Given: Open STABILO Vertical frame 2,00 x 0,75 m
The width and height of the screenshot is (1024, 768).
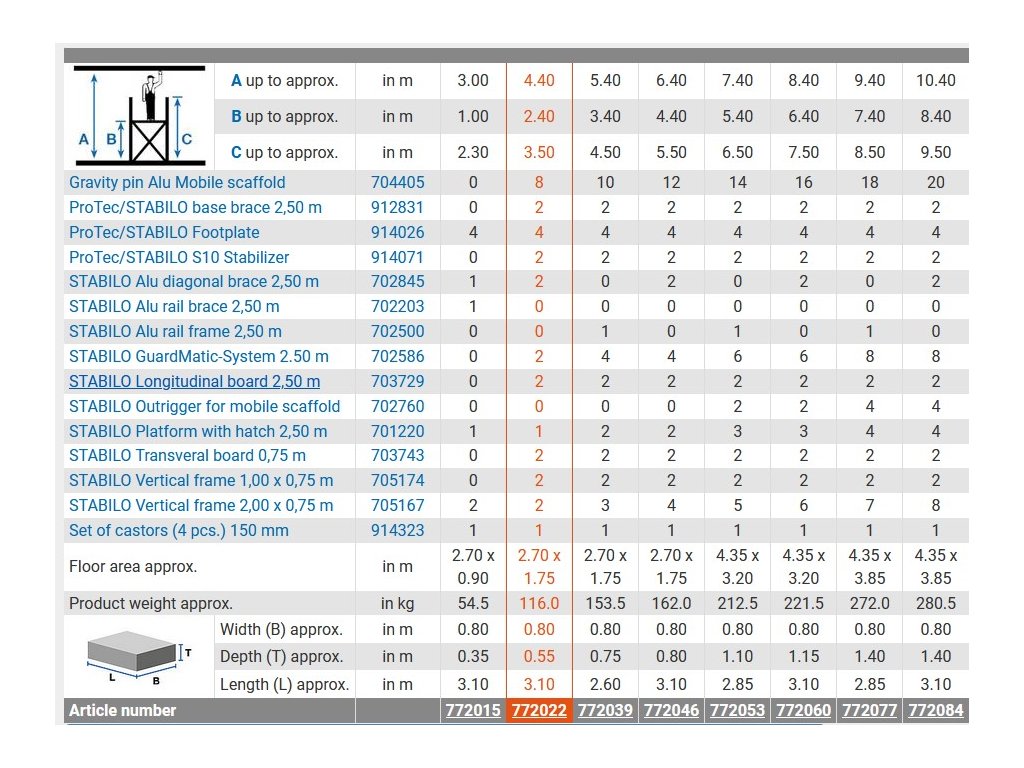Looking at the screenshot, I should click(x=201, y=505).
